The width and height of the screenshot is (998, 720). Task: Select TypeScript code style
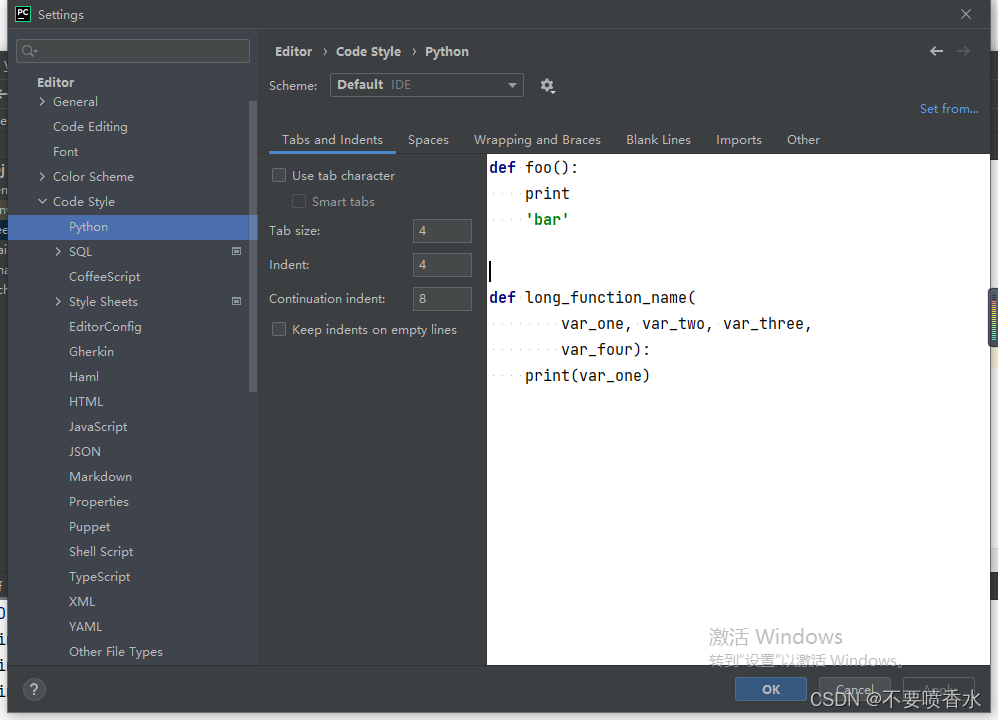pos(99,576)
